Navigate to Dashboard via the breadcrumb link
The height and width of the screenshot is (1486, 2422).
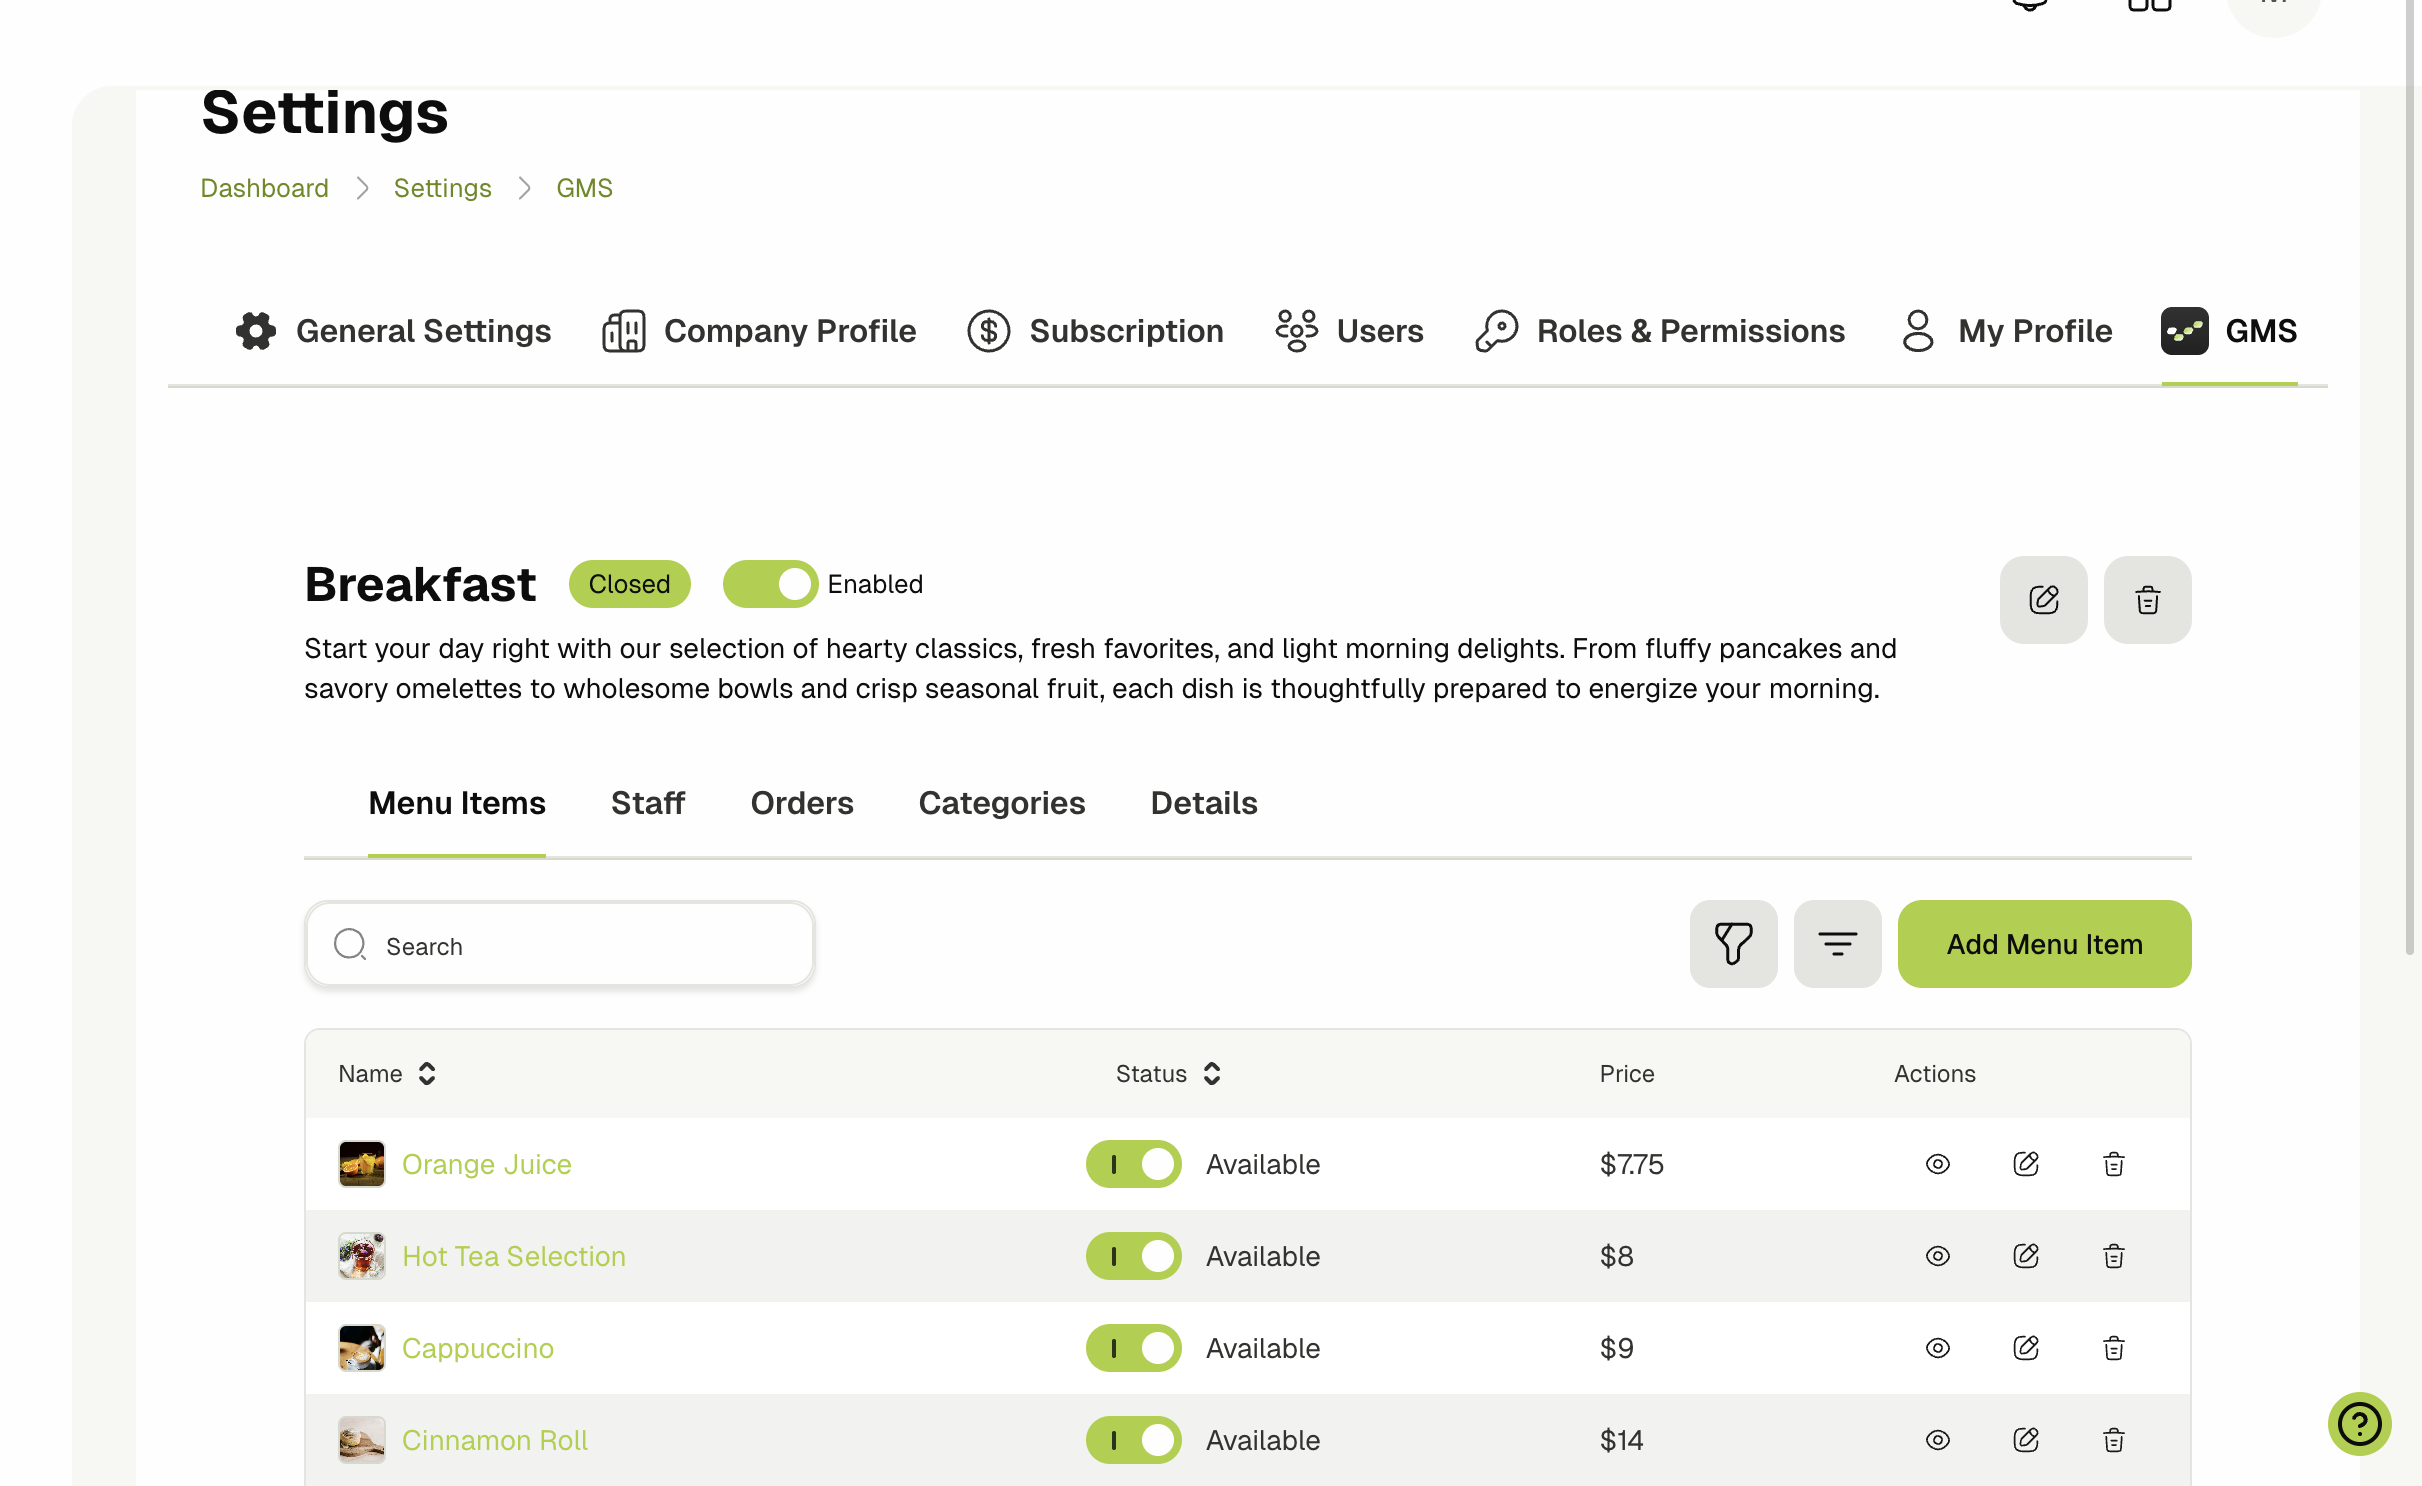(x=264, y=187)
